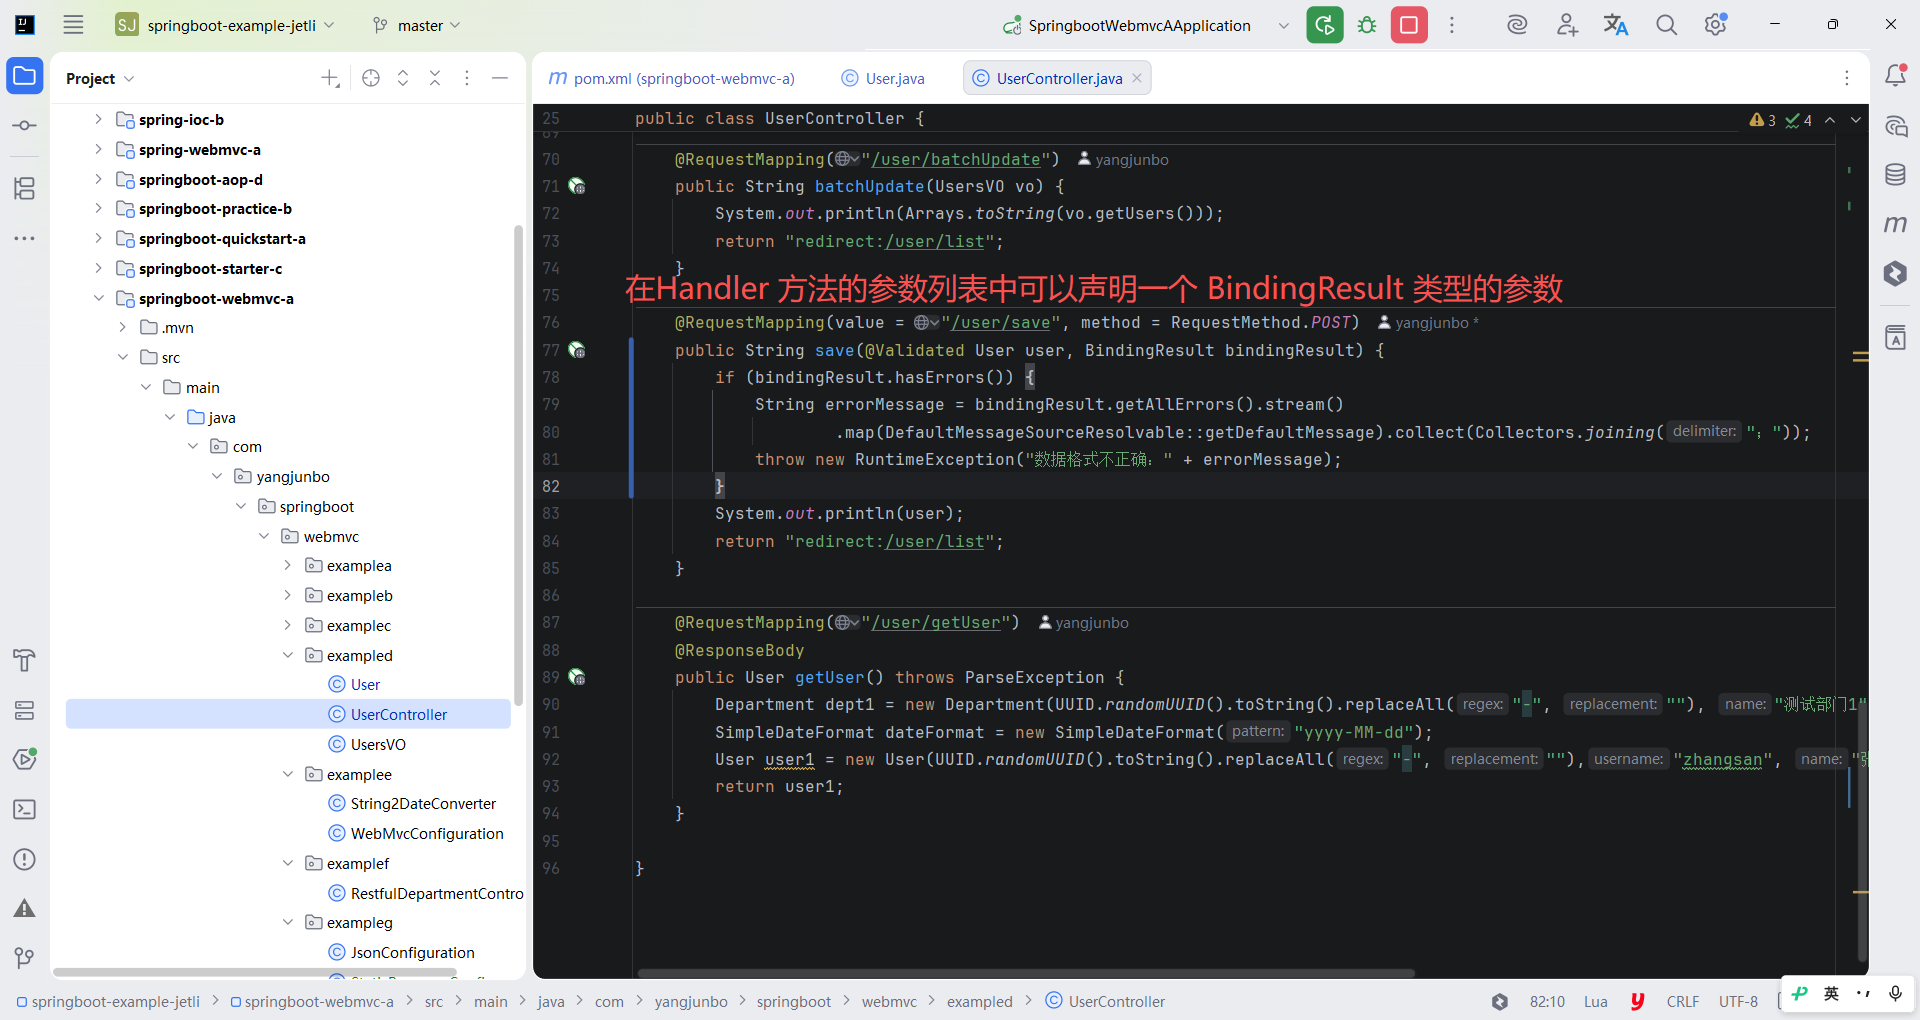
Task: Collapse the examplef package
Action: [288, 863]
